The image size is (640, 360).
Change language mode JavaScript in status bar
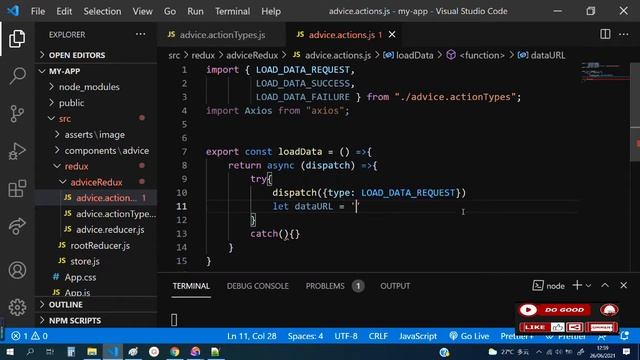click(x=418, y=336)
